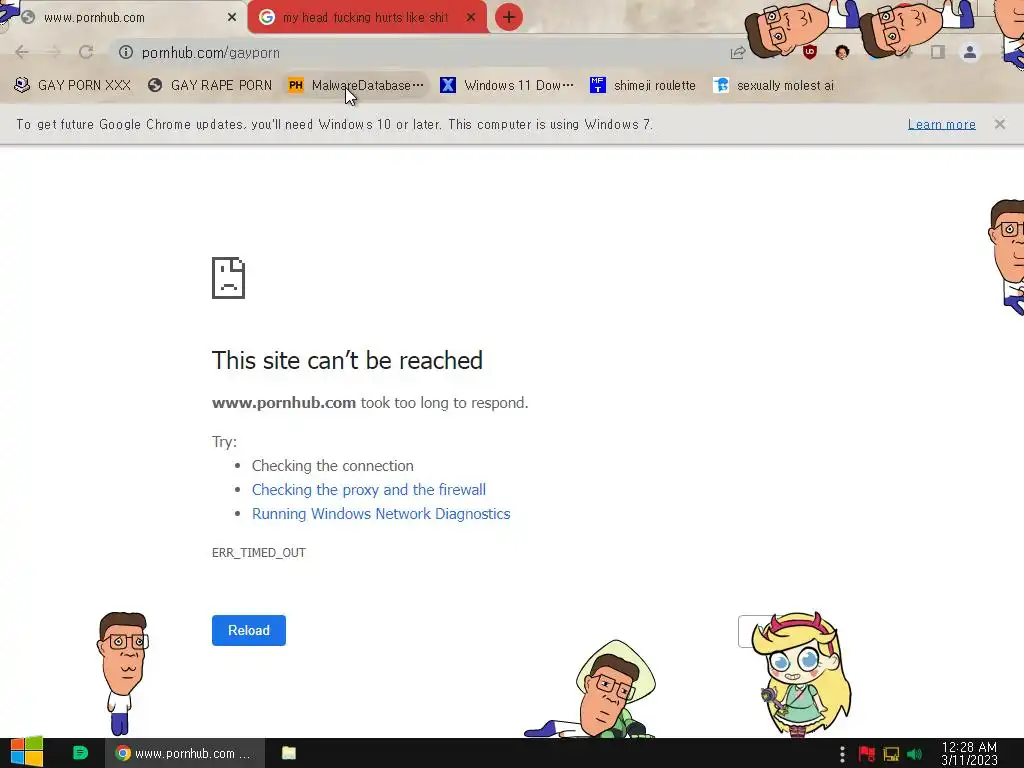Viewport: 1024px width, 768px height.
Task: Open the volume speaker tray icon
Action: 914,754
